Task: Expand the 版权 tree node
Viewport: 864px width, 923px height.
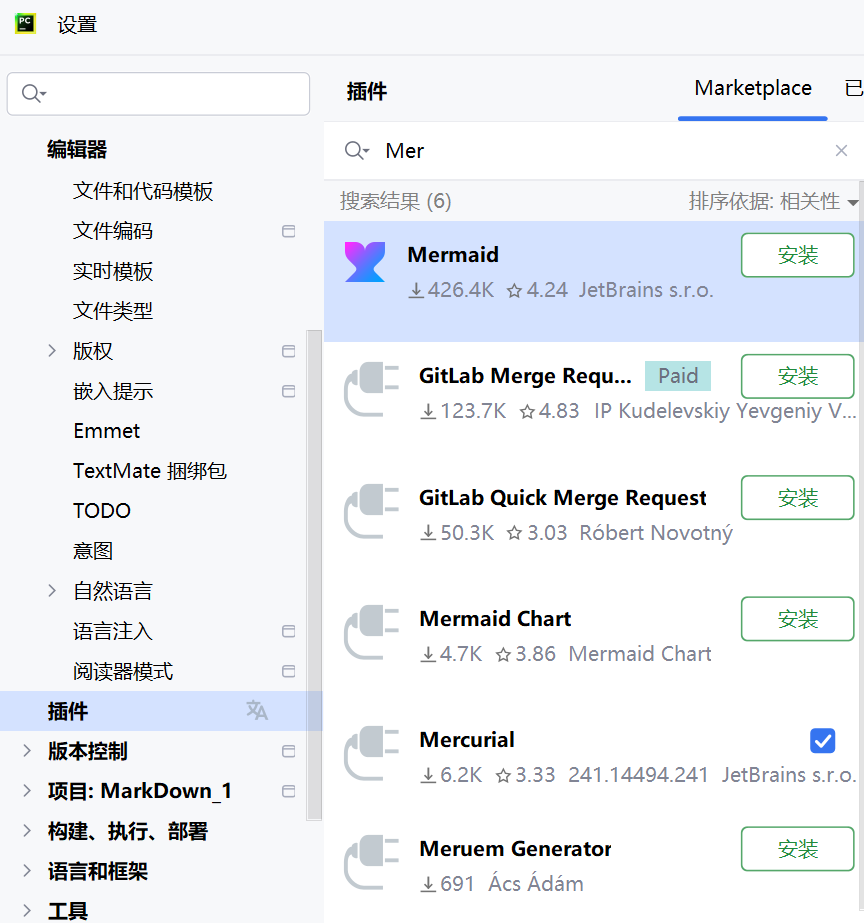Action: coord(52,351)
